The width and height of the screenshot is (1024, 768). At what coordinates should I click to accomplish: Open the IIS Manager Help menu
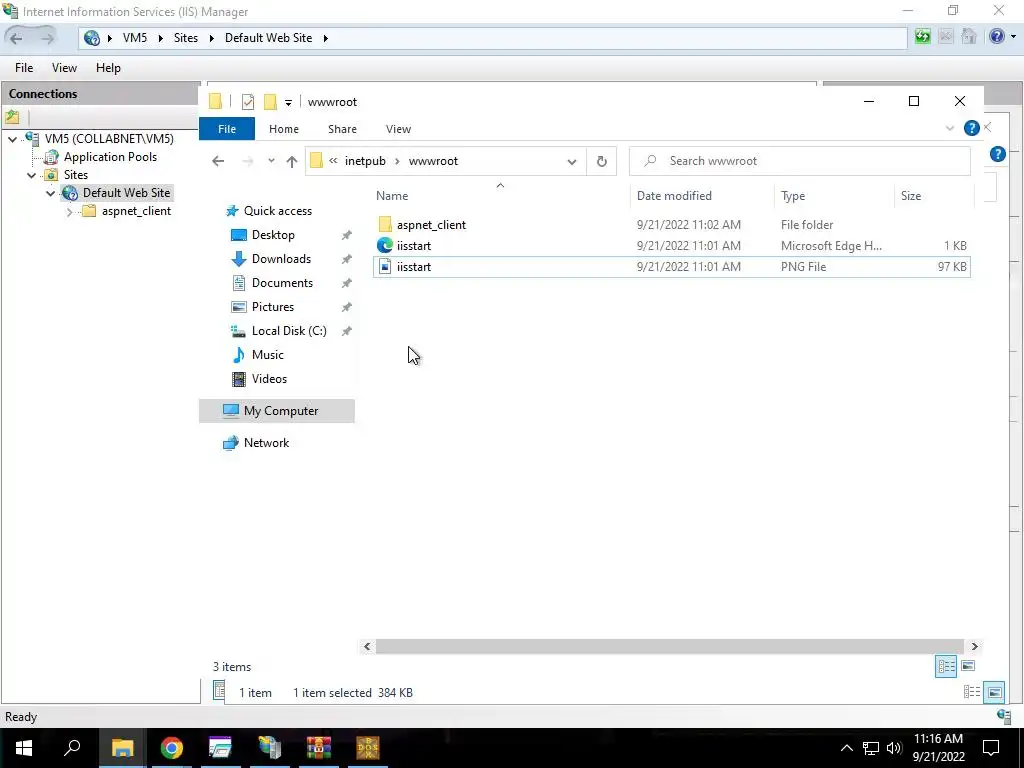point(108,68)
